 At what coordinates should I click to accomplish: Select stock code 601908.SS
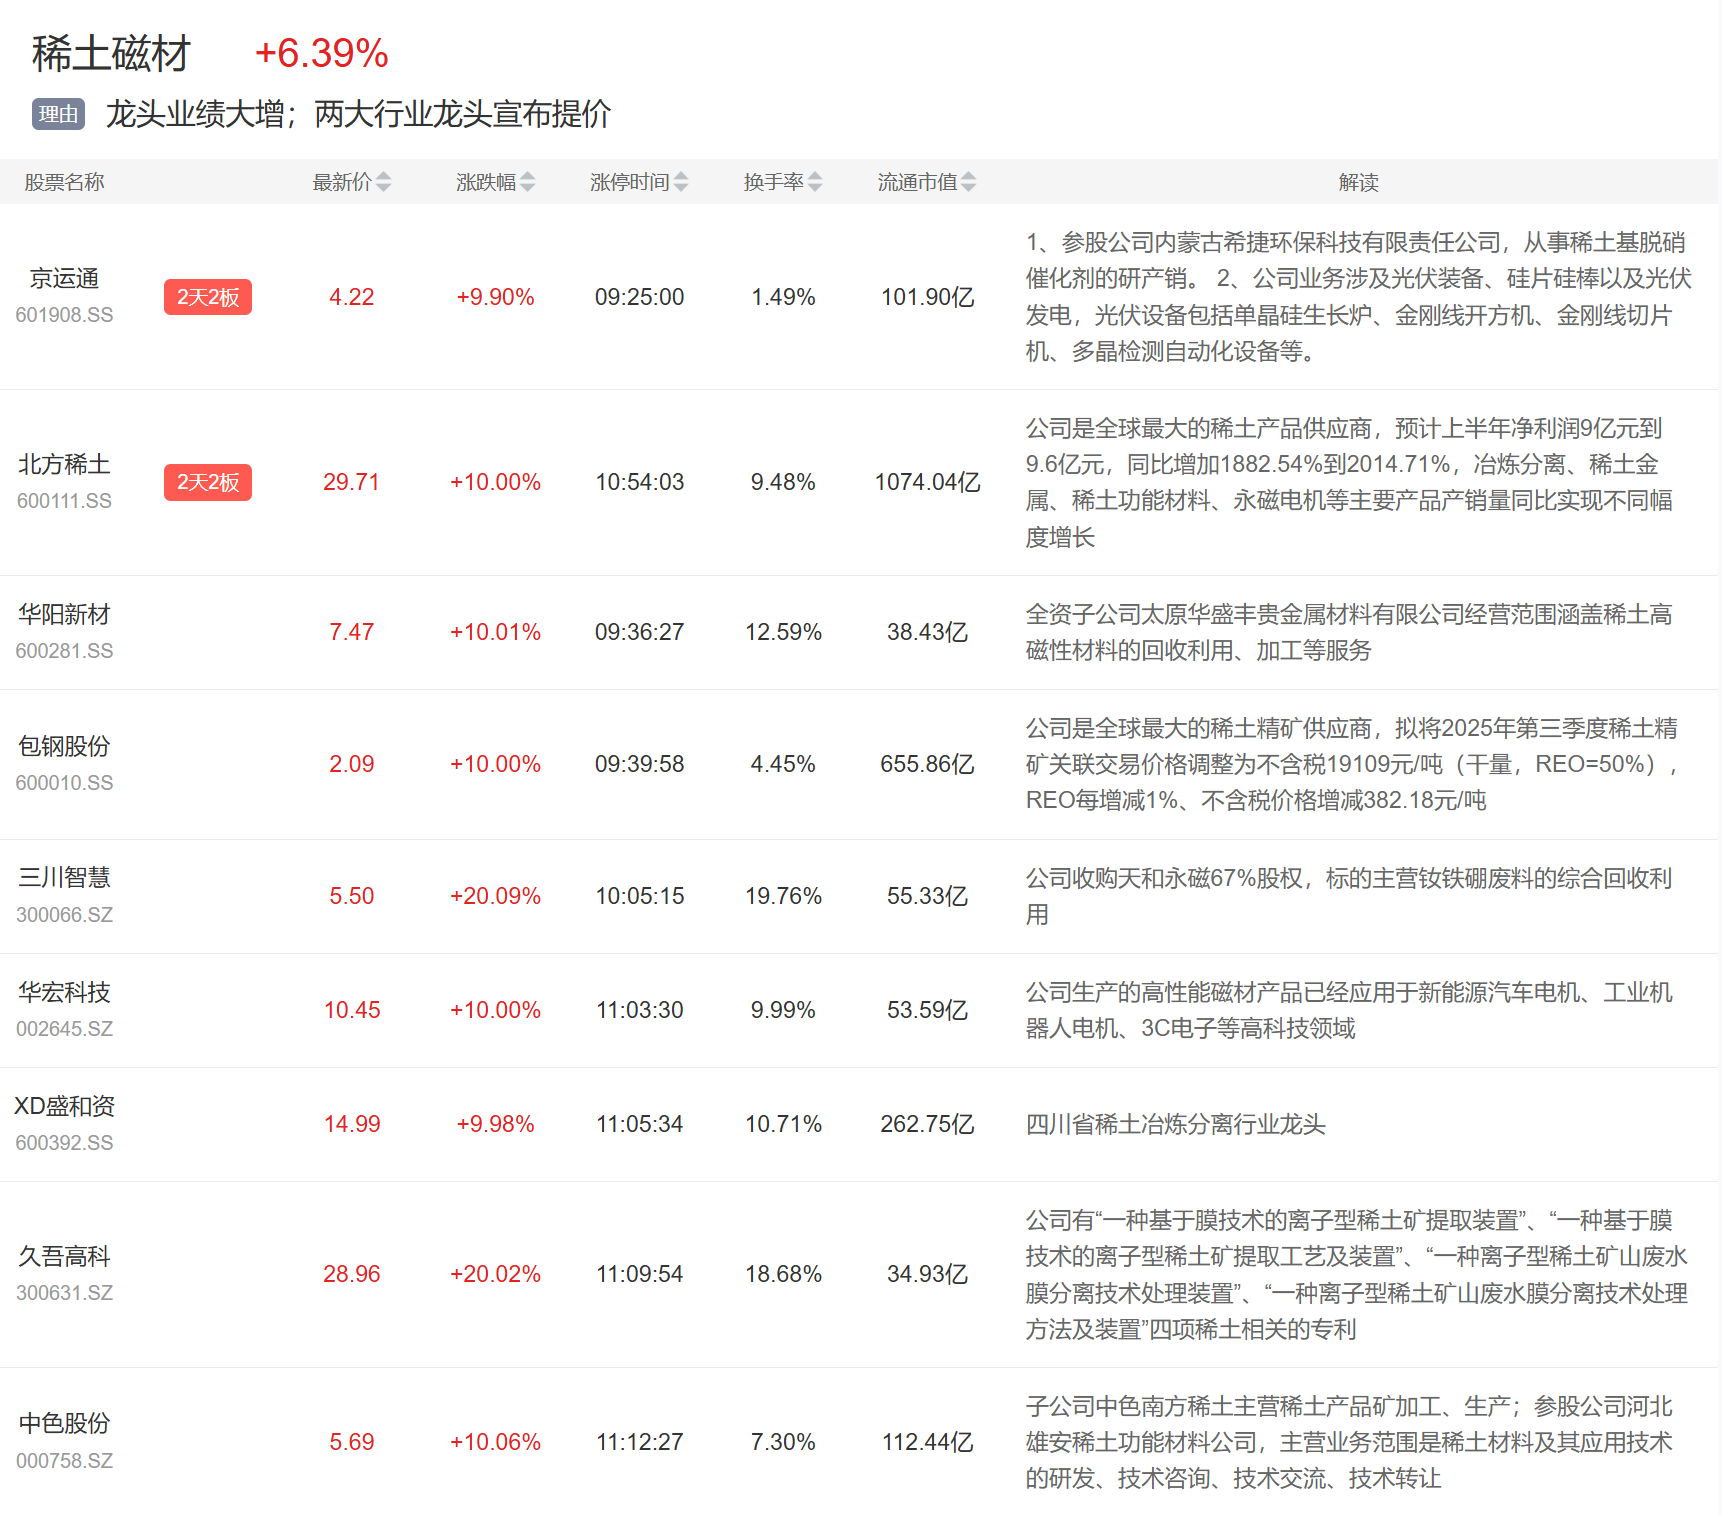[x=64, y=315]
